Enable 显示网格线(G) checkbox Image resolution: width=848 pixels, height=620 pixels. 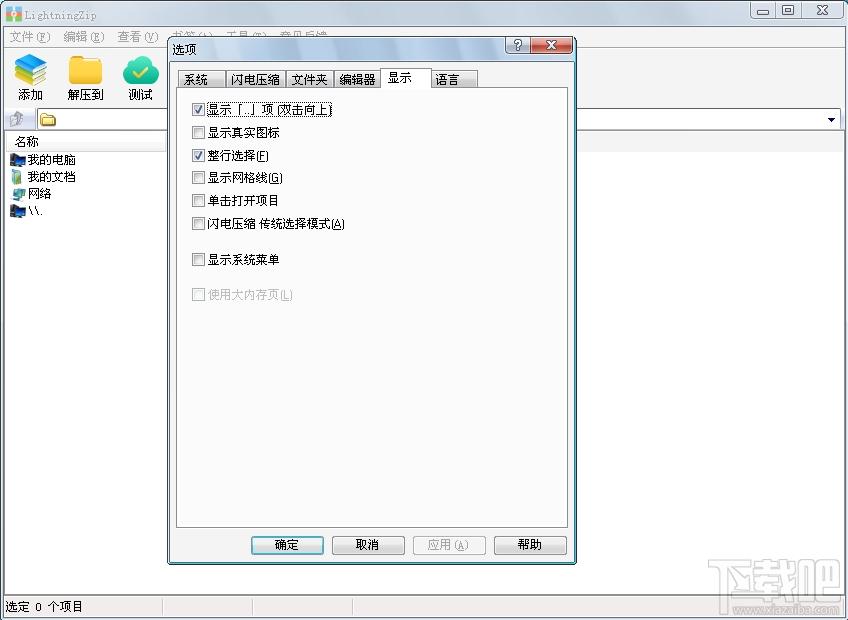pos(198,177)
